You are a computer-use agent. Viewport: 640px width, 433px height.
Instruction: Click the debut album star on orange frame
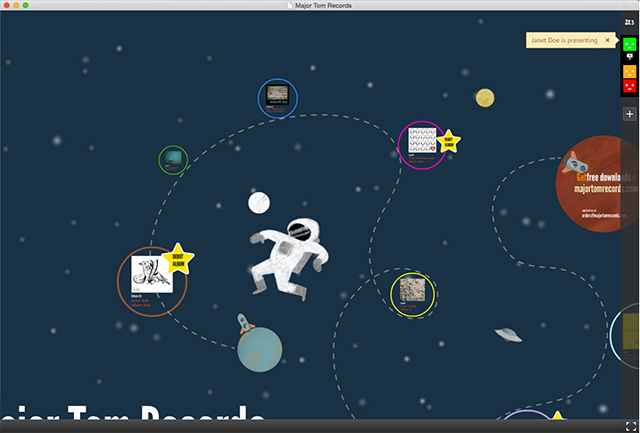pos(178,259)
